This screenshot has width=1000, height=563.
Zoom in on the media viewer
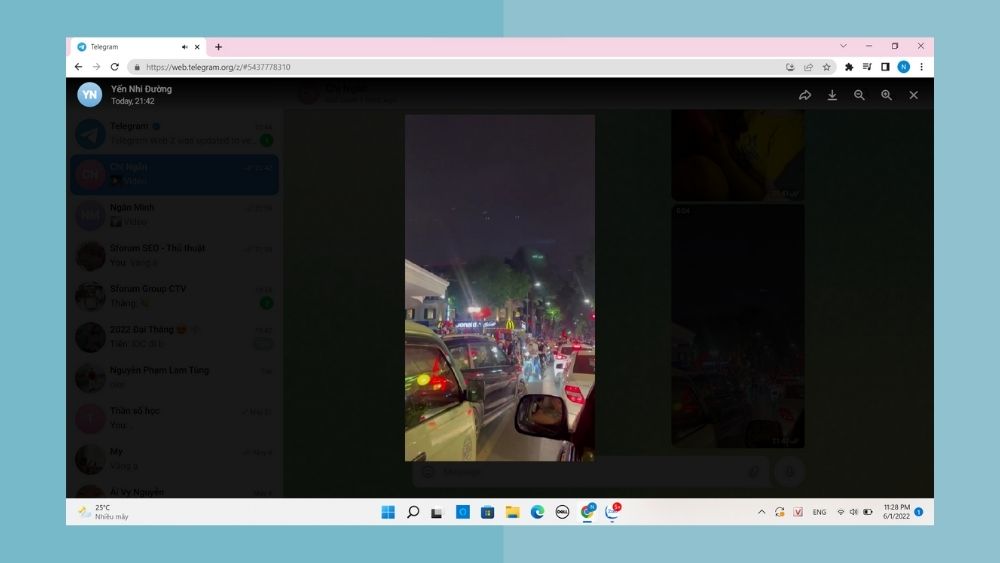click(x=886, y=95)
